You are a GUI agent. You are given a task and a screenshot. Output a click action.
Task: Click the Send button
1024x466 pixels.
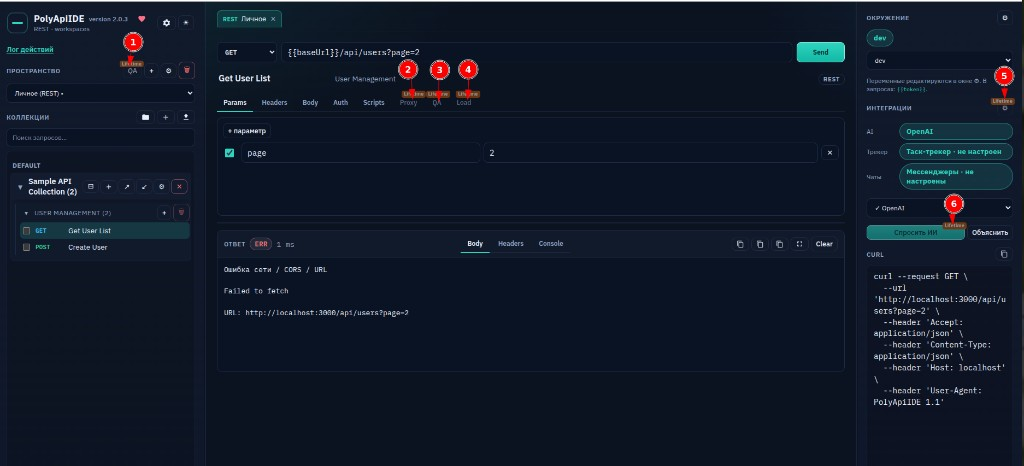(820, 52)
